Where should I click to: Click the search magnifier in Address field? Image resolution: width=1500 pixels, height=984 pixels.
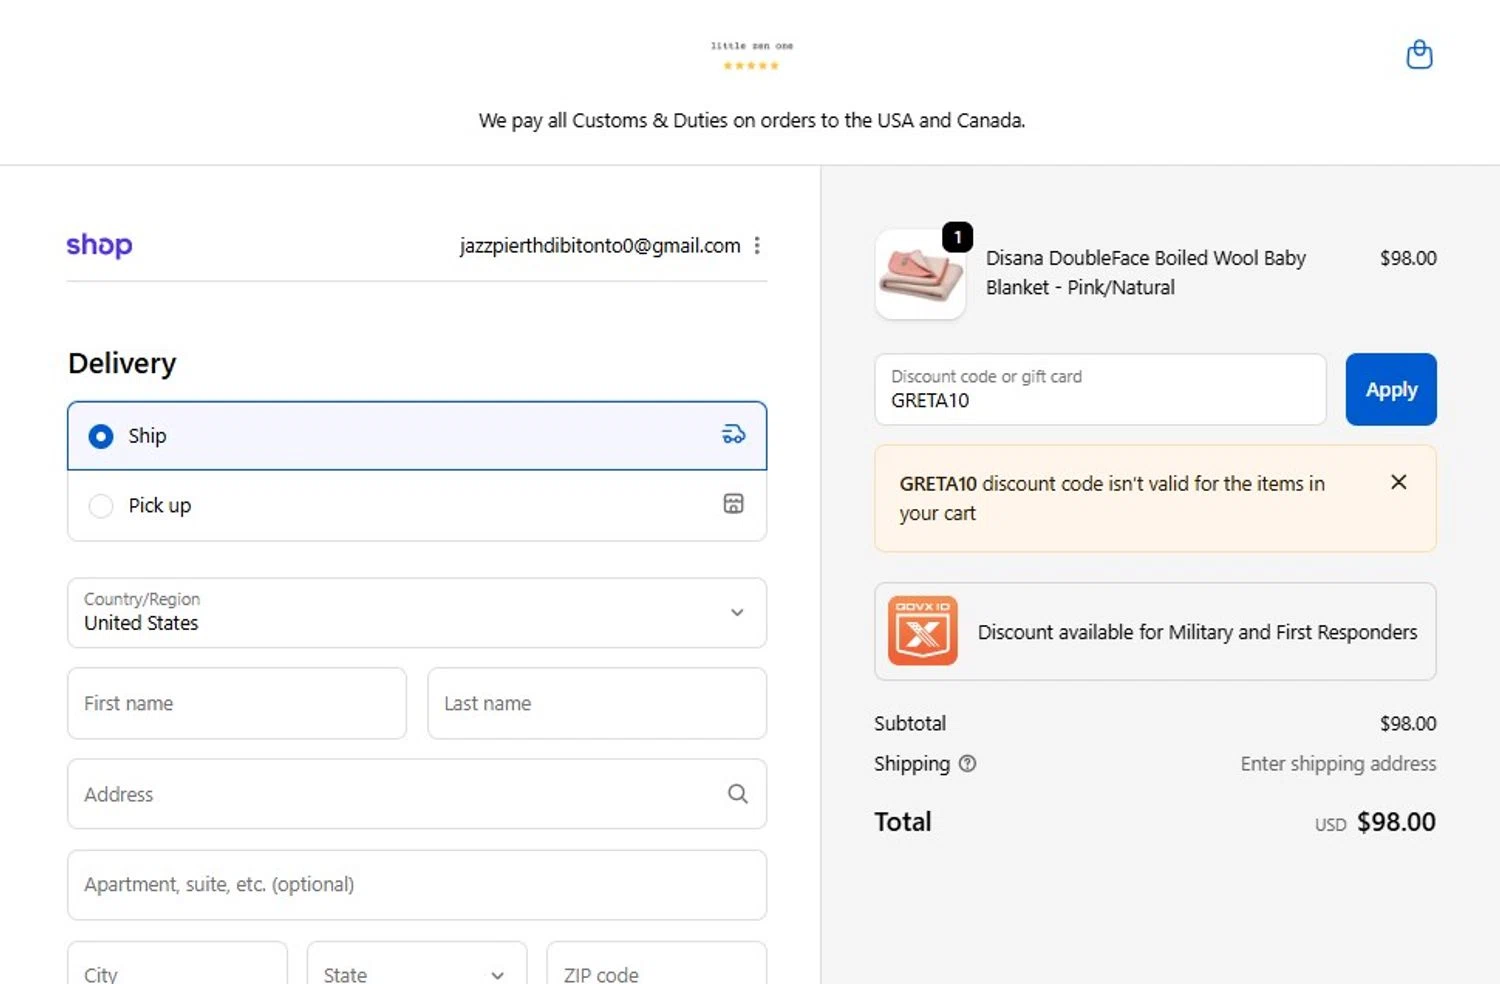[738, 794]
